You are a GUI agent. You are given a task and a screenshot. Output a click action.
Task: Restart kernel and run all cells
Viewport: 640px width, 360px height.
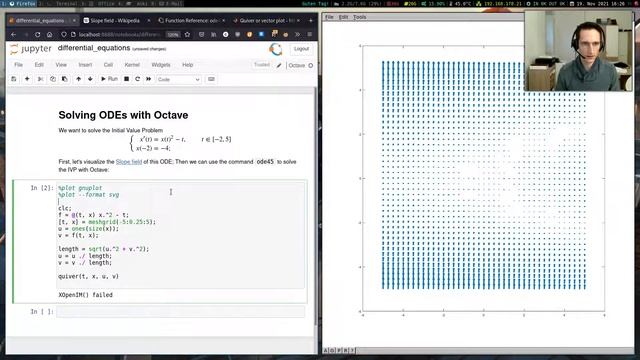coord(149,79)
